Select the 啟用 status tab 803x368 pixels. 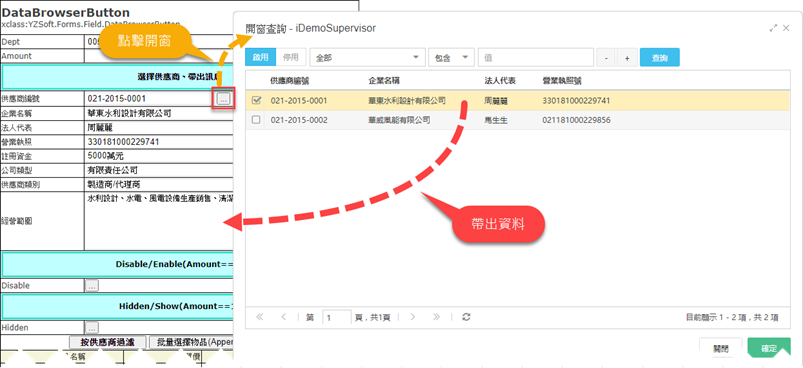click(x=261, y=57)
